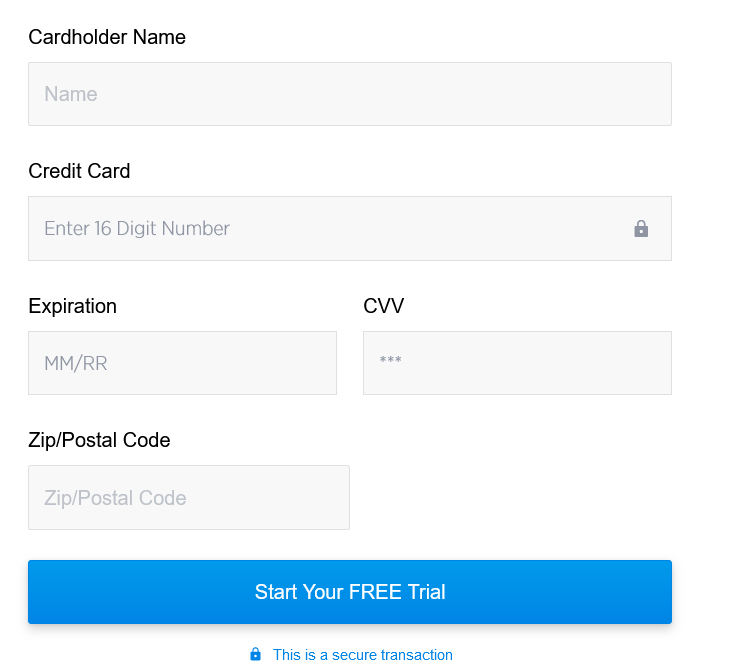Click the word FREE on the trial button
This screenshot has width=732, height=672.
(376, 592)
